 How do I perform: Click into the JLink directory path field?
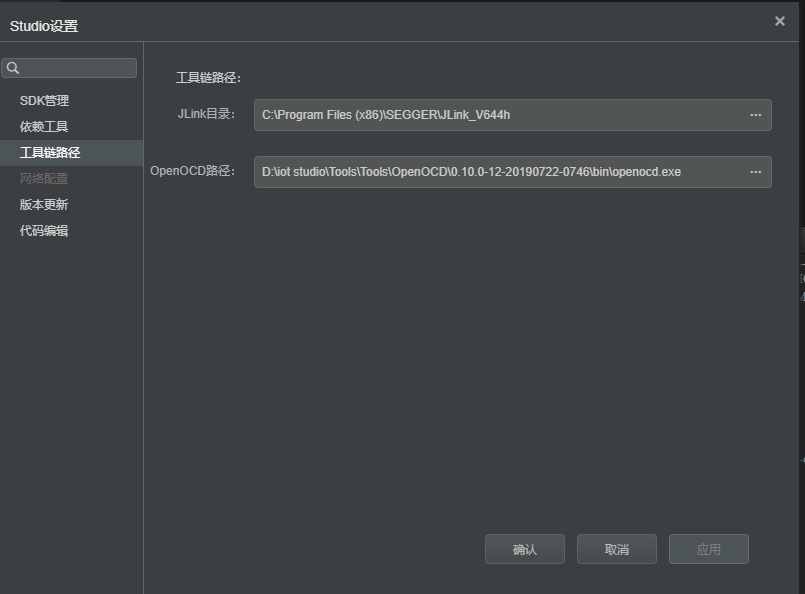pyautogui.click(x=495, y=115)
